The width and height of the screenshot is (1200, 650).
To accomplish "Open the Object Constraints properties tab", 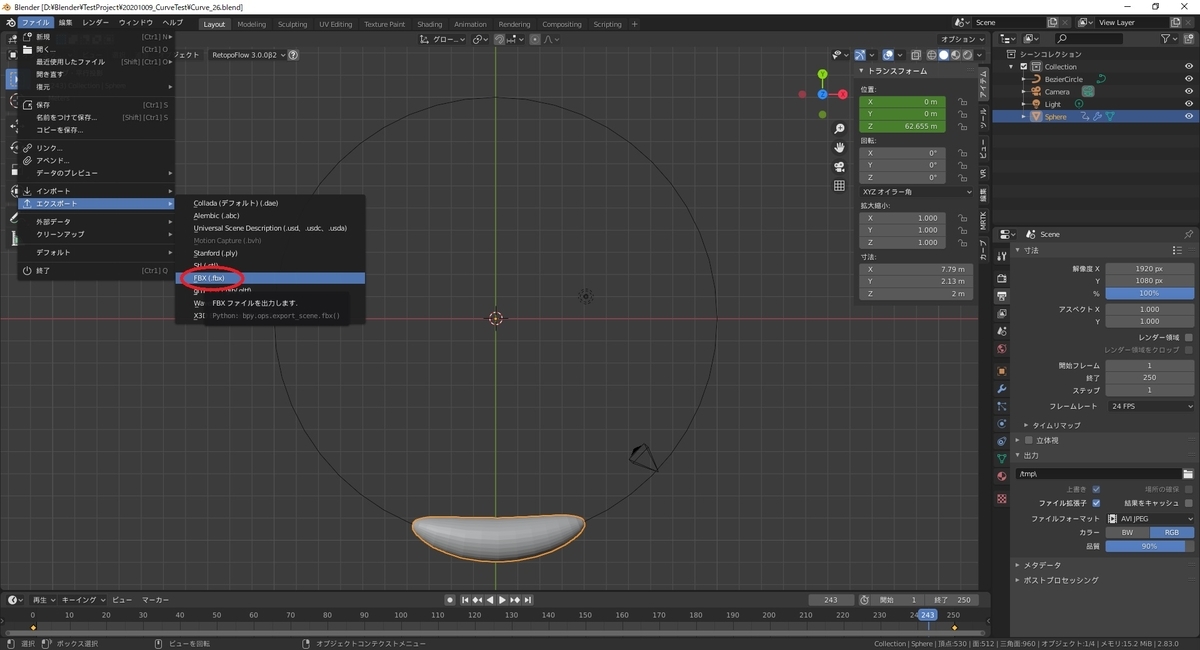I will coord(1002,441).
